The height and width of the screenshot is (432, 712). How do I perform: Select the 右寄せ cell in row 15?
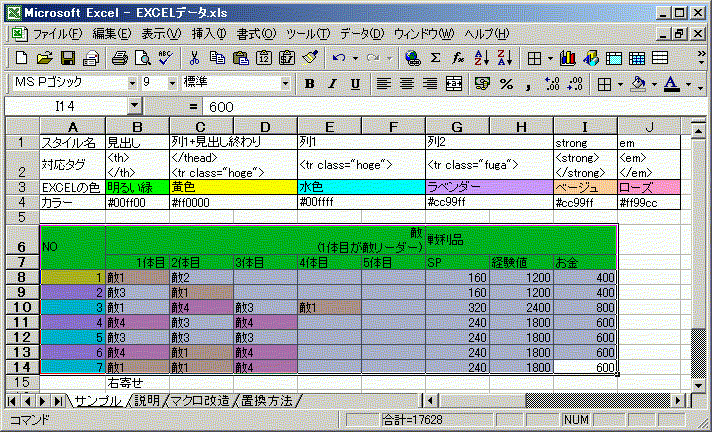tap(137, 382)
